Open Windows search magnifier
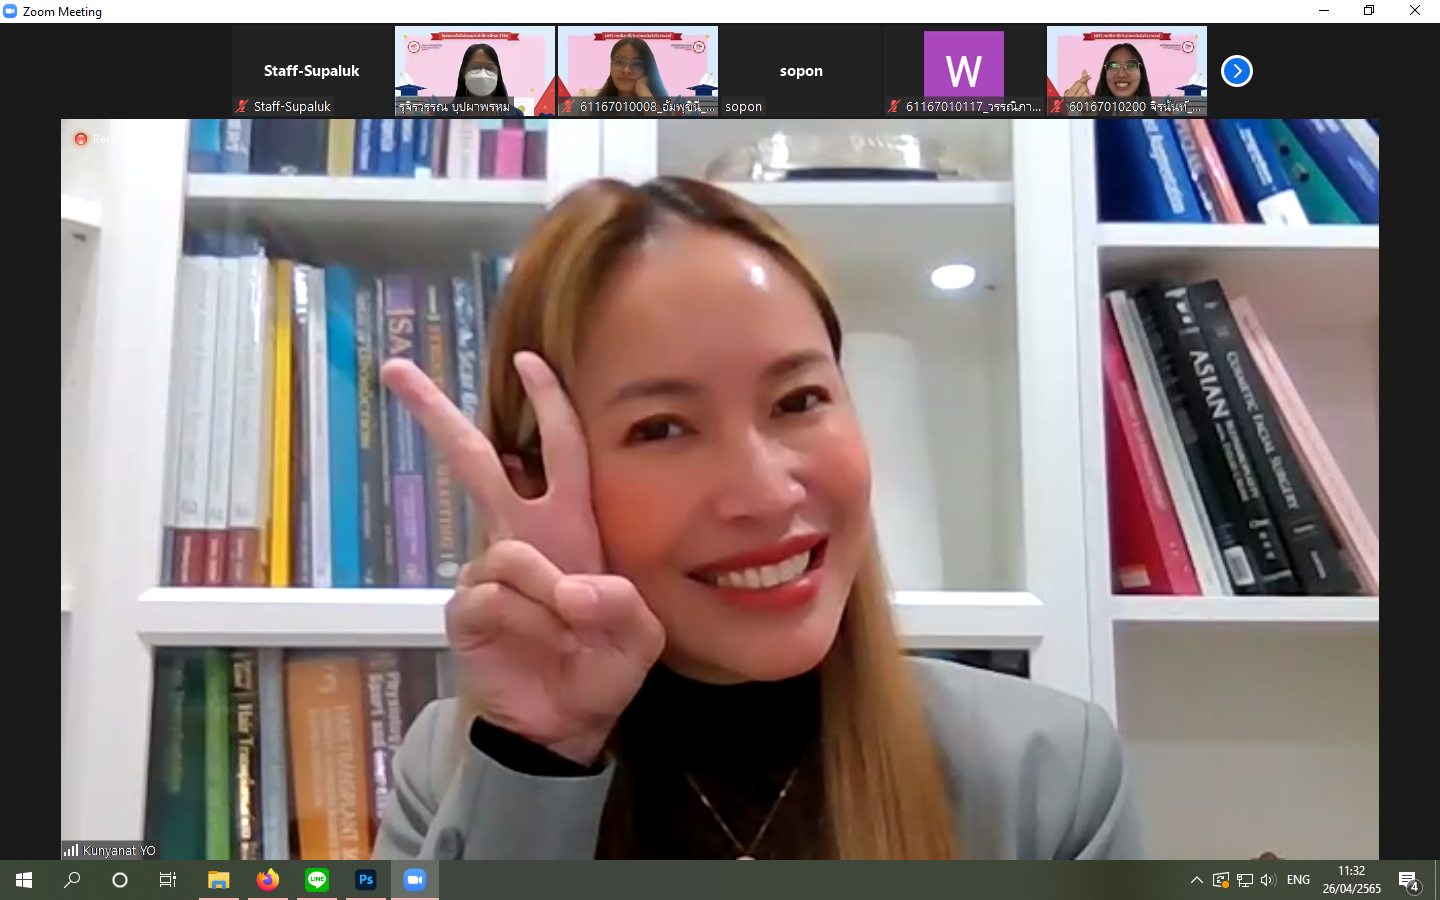Image resolution: width=1440 pixels, height=900 pixels. click(x=72, y=880)
